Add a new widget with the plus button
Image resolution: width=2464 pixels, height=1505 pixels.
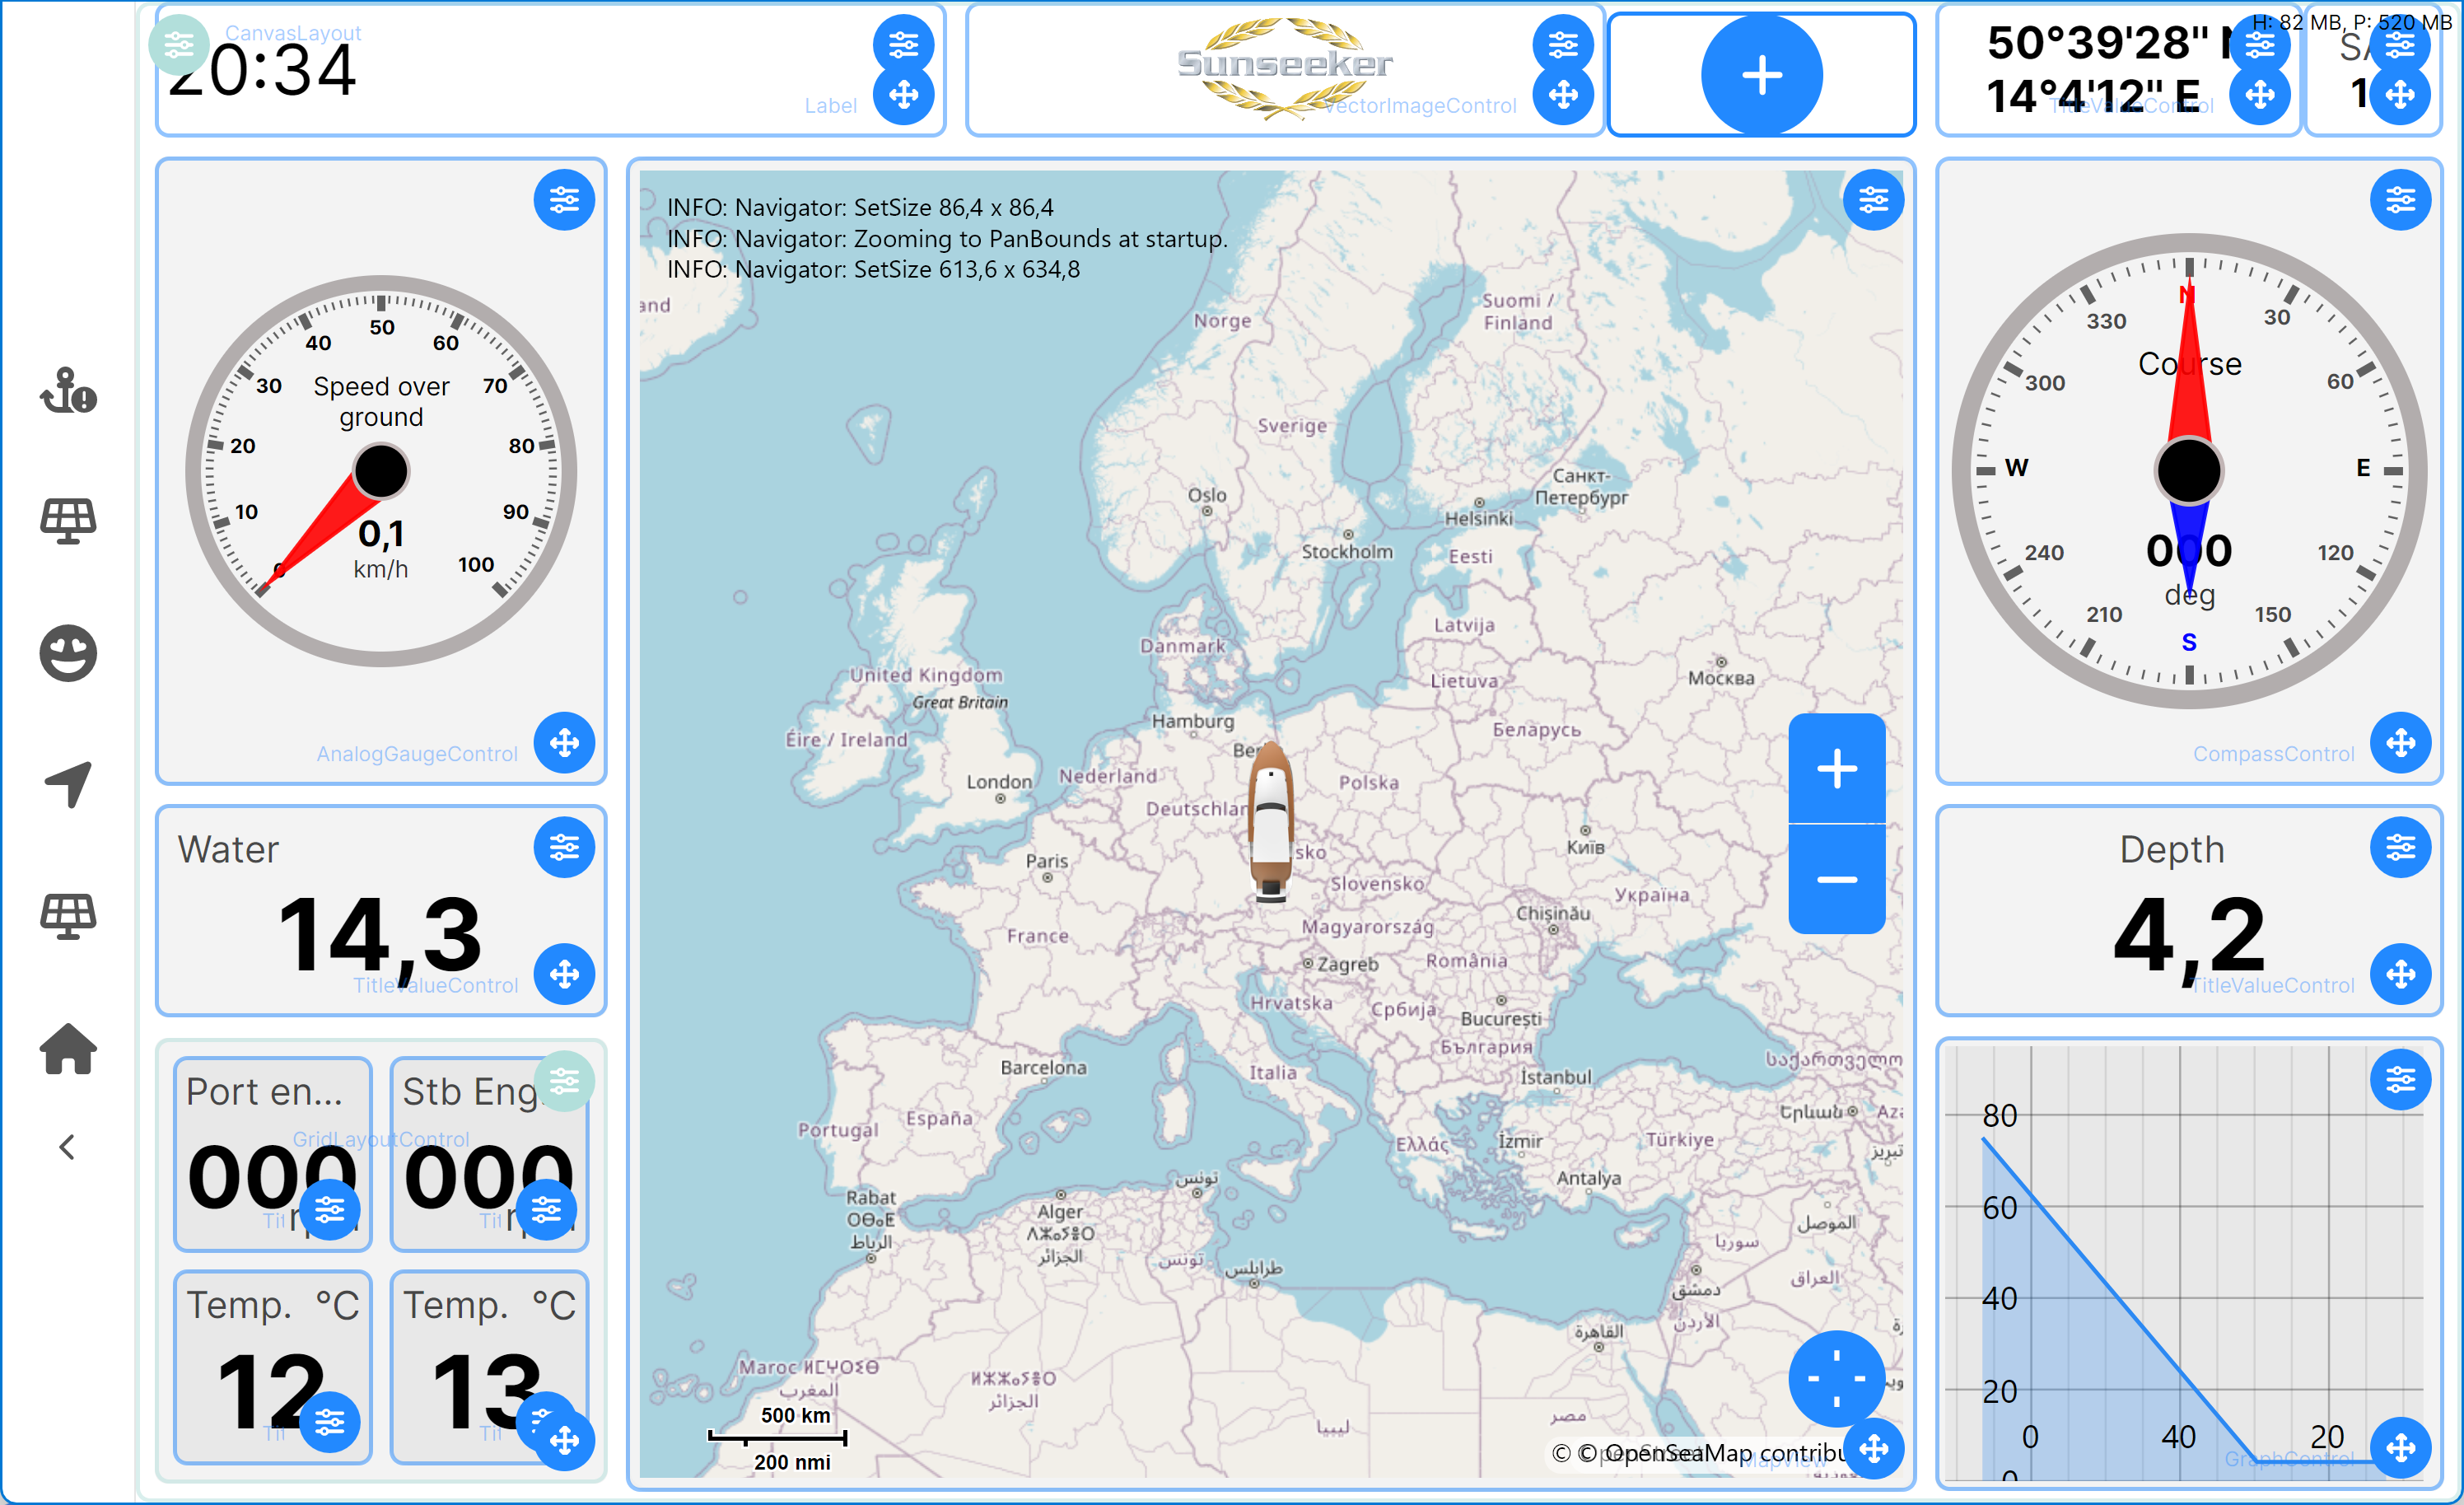[x=1762, y=75]
